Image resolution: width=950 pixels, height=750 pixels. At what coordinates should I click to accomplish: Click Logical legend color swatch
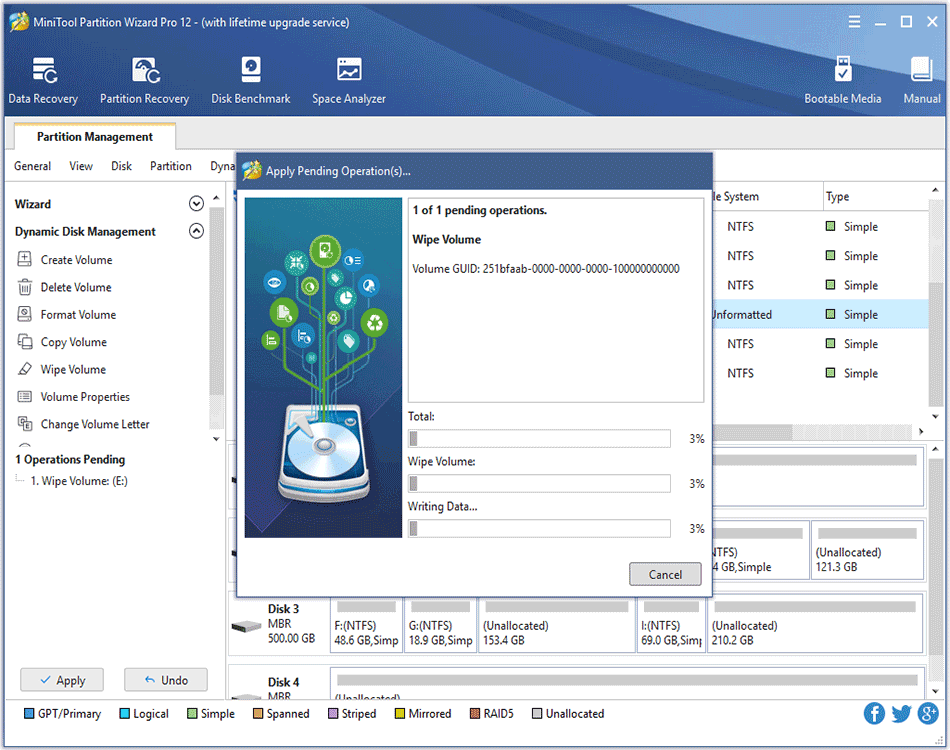click(x=124, y=714)
